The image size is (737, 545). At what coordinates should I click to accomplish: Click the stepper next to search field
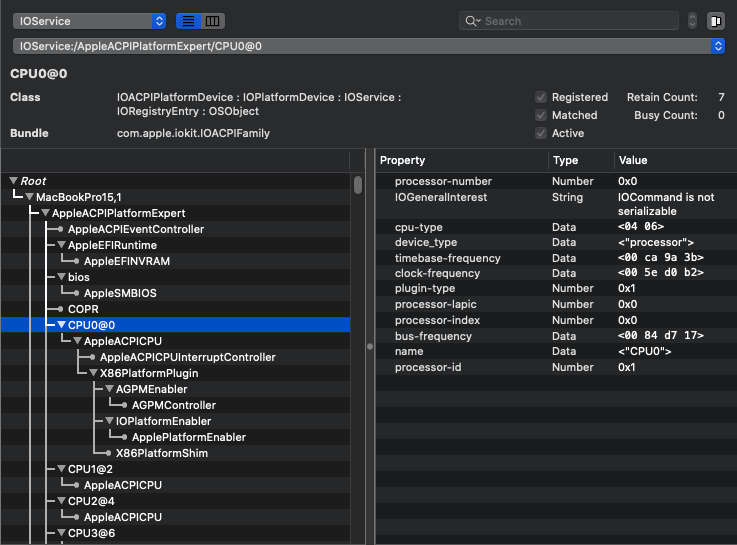(692, 21)
